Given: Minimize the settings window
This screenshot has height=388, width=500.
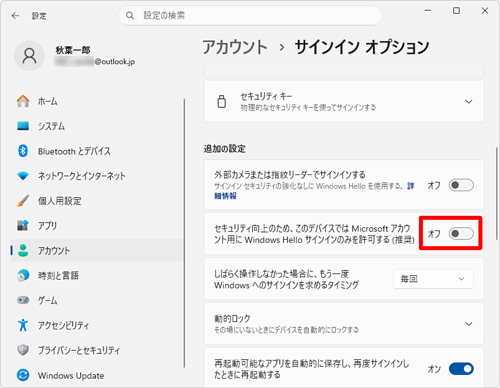Looking at the screenshot, I should (x=428, y=11).
